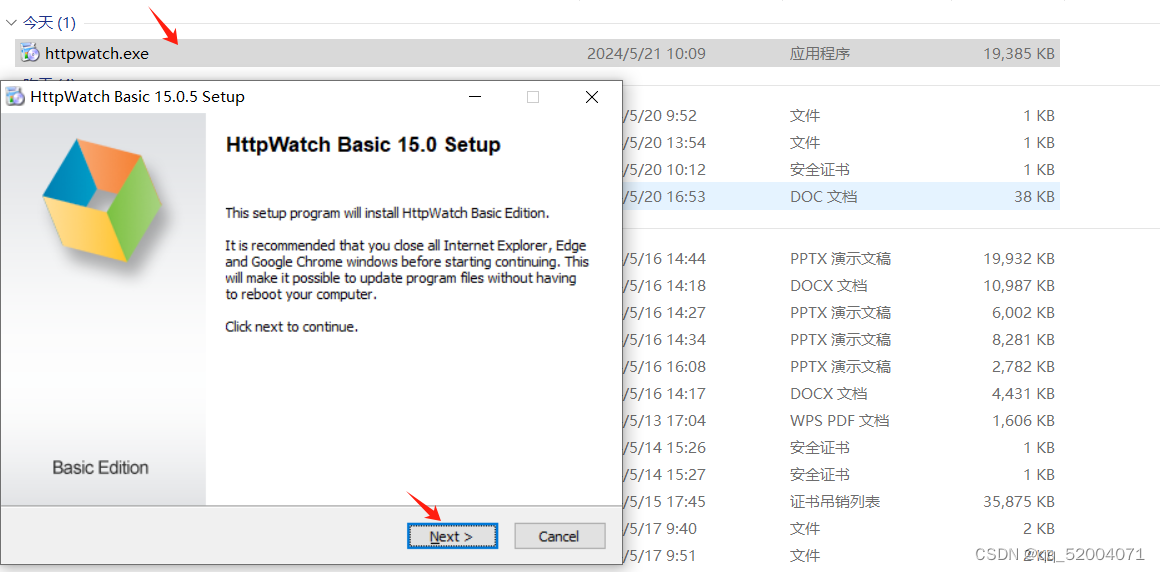Select the DOCX row sized 4,431 KB
This screenshot has width=1160, height=572.
(x=840, y=394)
